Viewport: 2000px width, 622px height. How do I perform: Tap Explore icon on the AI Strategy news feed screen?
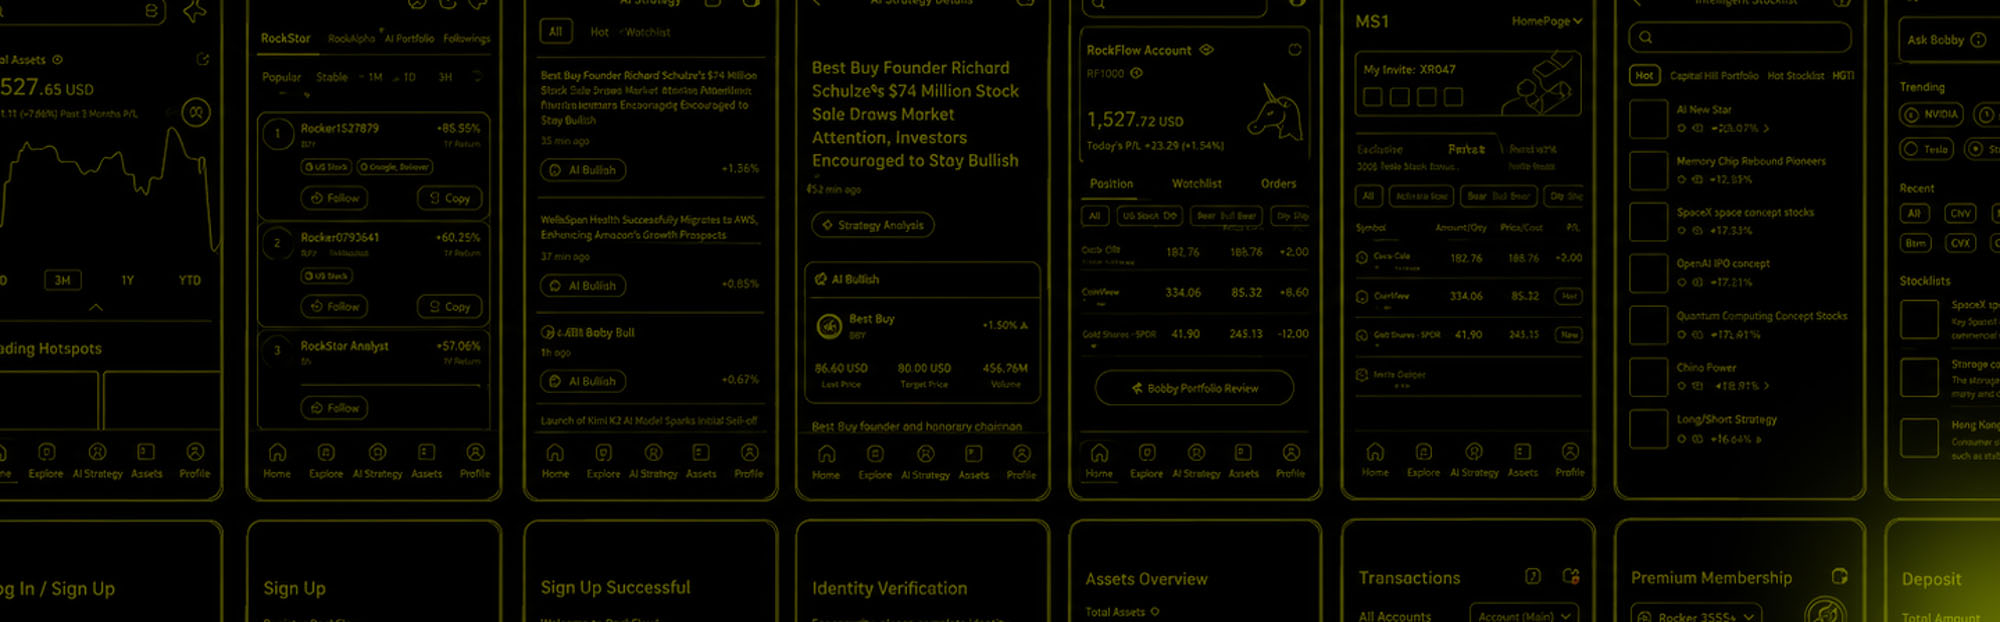pos(603,453)
